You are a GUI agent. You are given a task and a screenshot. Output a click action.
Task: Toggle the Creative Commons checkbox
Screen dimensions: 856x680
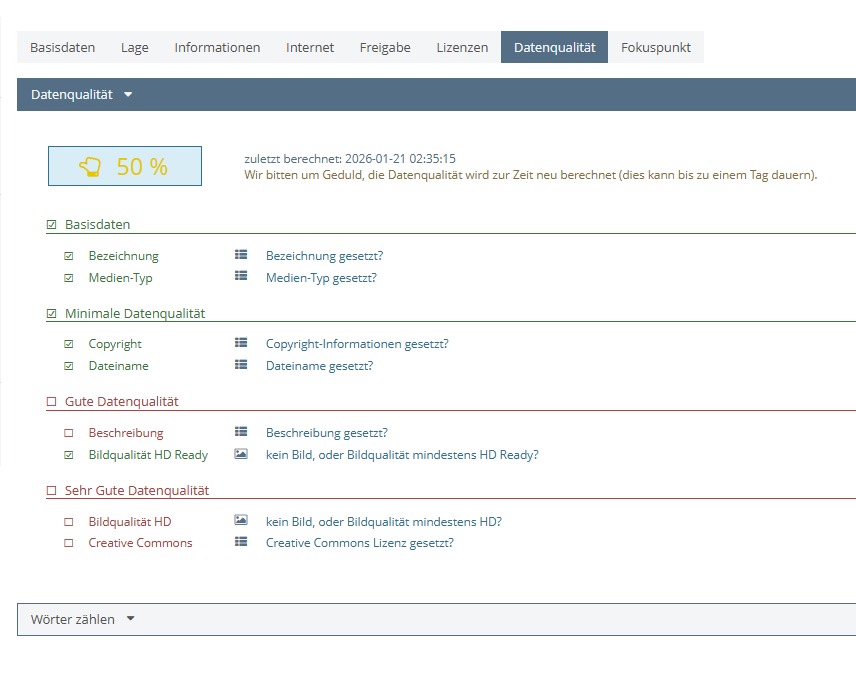69,543
